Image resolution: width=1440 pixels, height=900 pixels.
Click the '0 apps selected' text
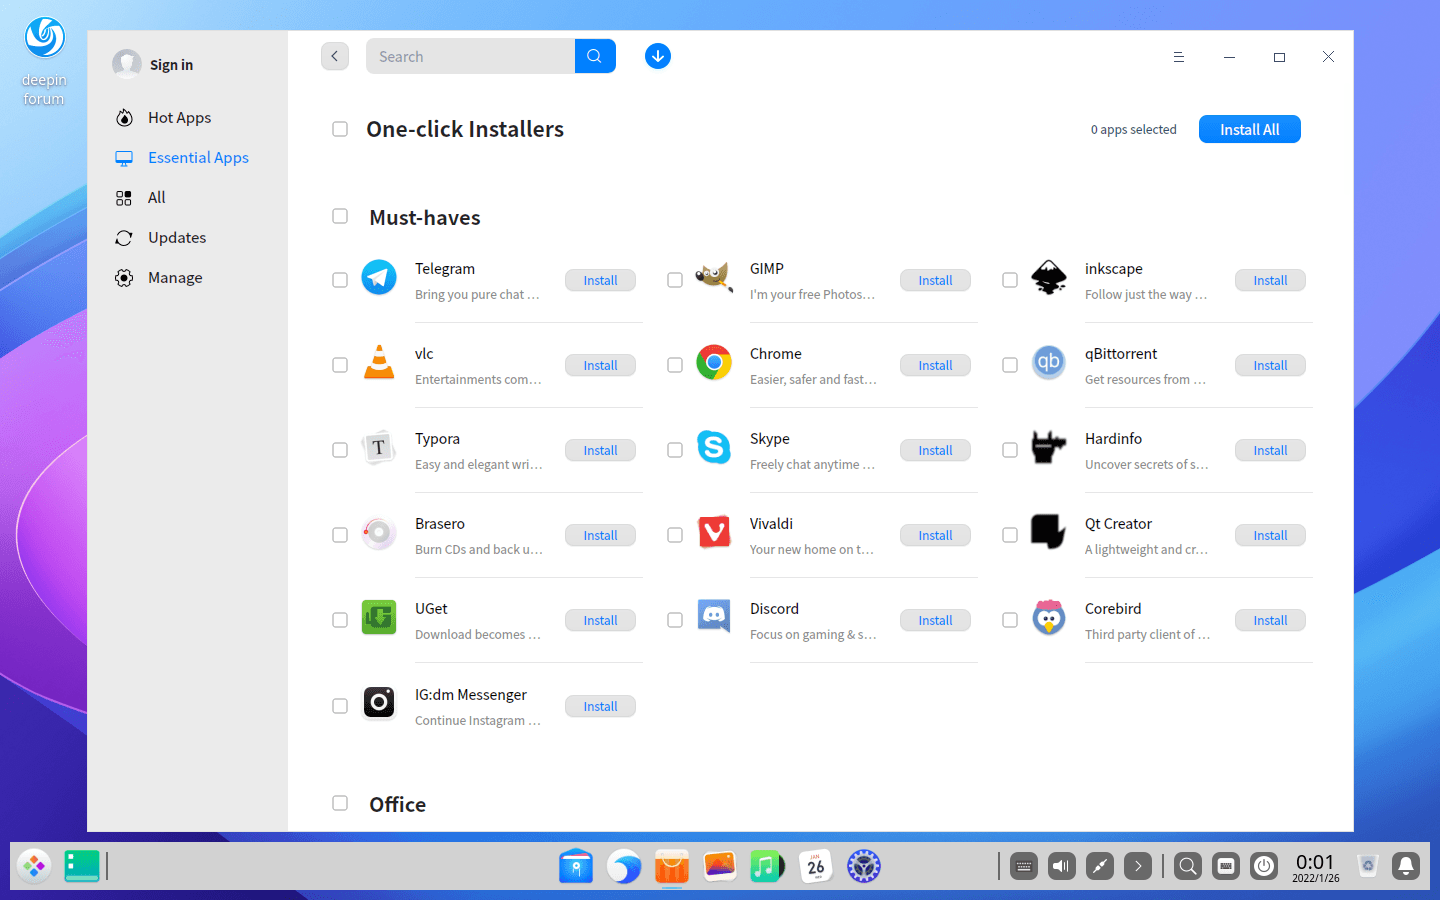click(x=1133, y=130)
